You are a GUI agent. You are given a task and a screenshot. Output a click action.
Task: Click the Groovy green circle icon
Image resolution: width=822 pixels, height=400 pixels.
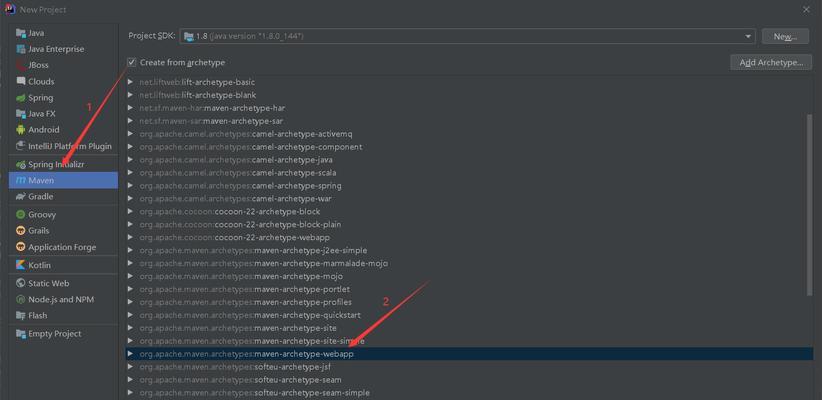tap(21, 214)
